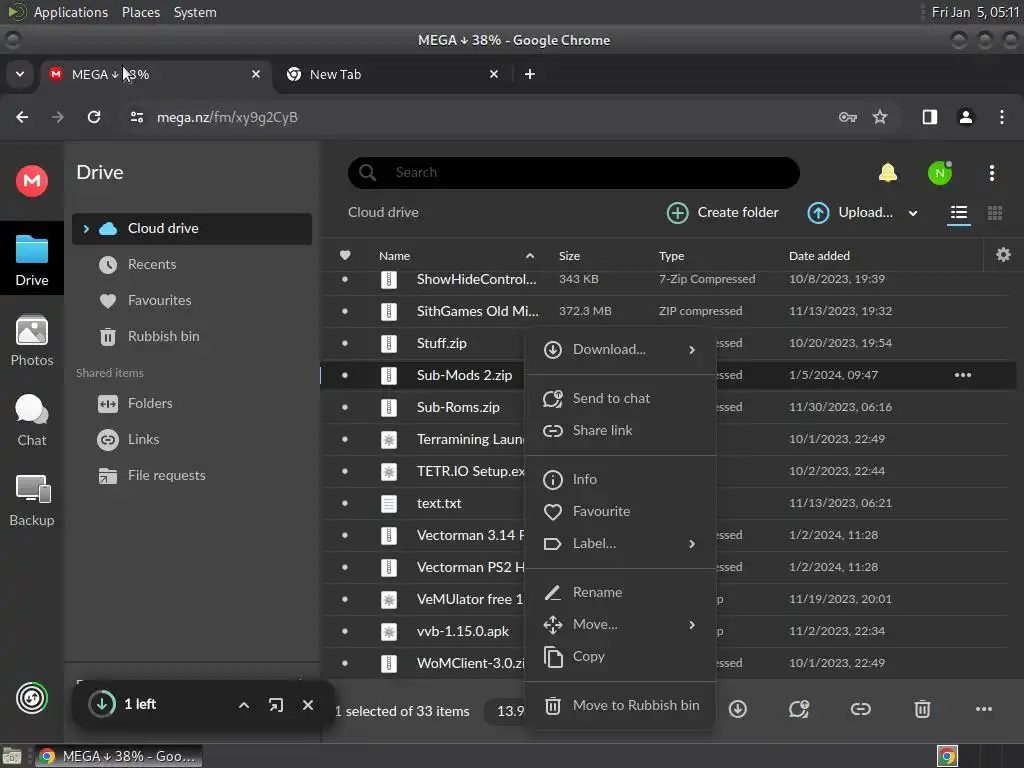Open shared Folders in sidebar

point(192,404)
